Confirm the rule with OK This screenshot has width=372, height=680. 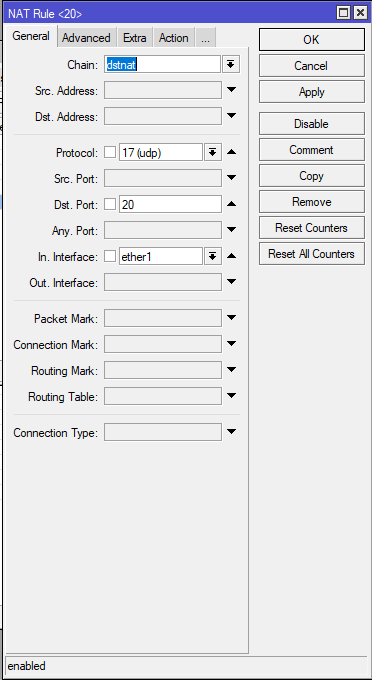click(312, 39)
